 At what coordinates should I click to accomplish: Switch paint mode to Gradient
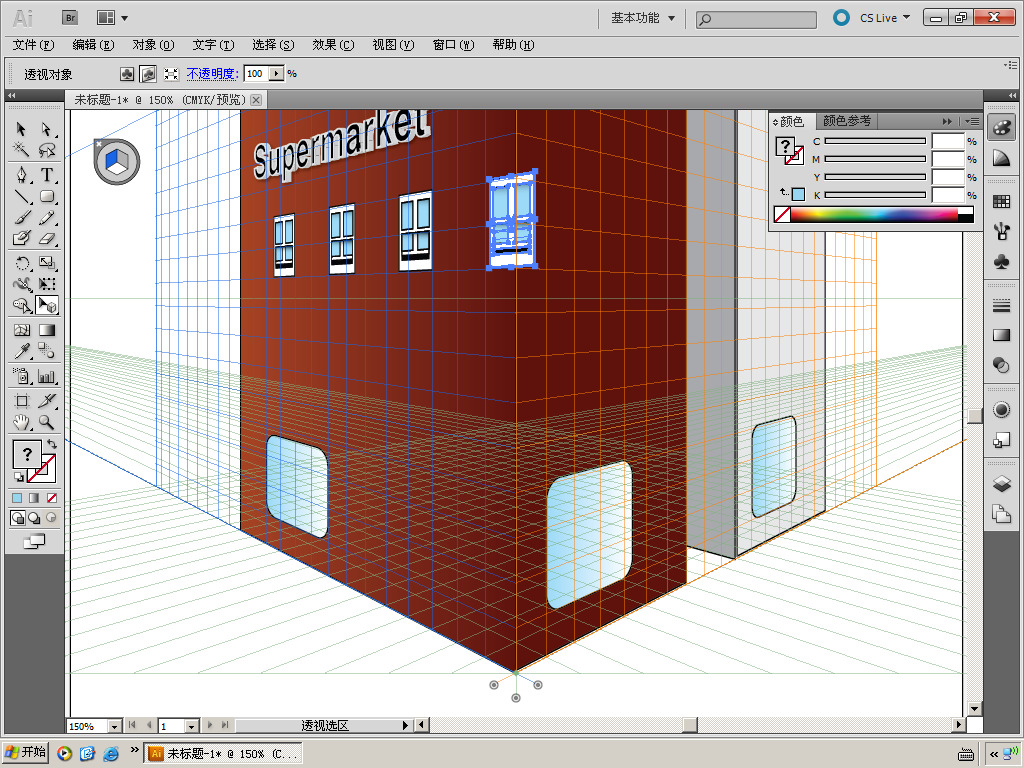34,497
